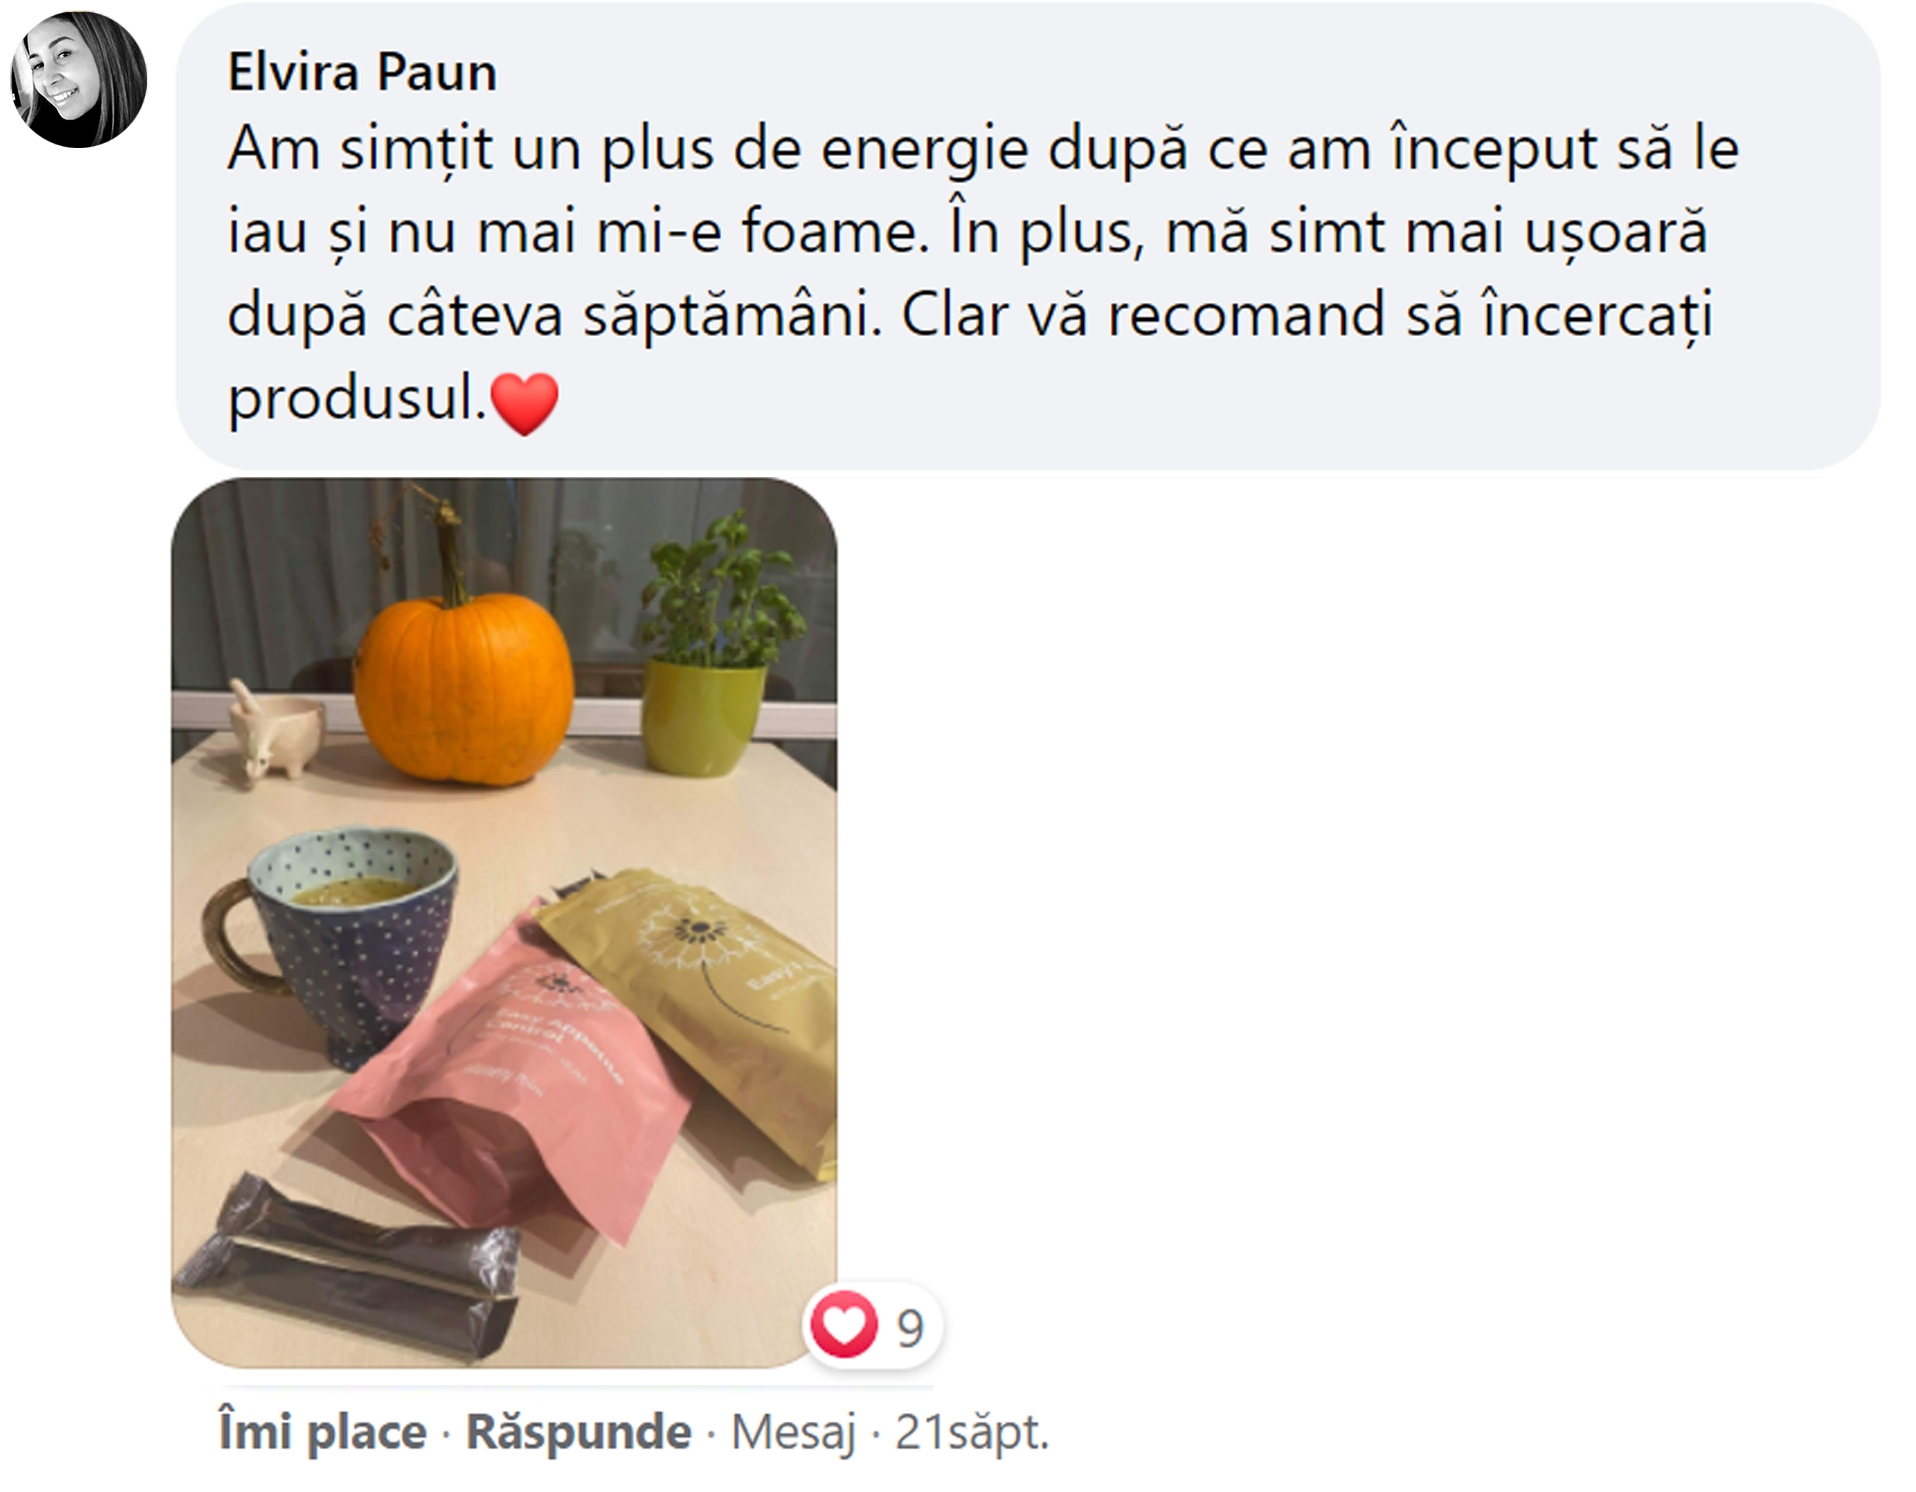Click the comment line starting 'după câteva'
1916x1492 pixels.
(970, 316)
